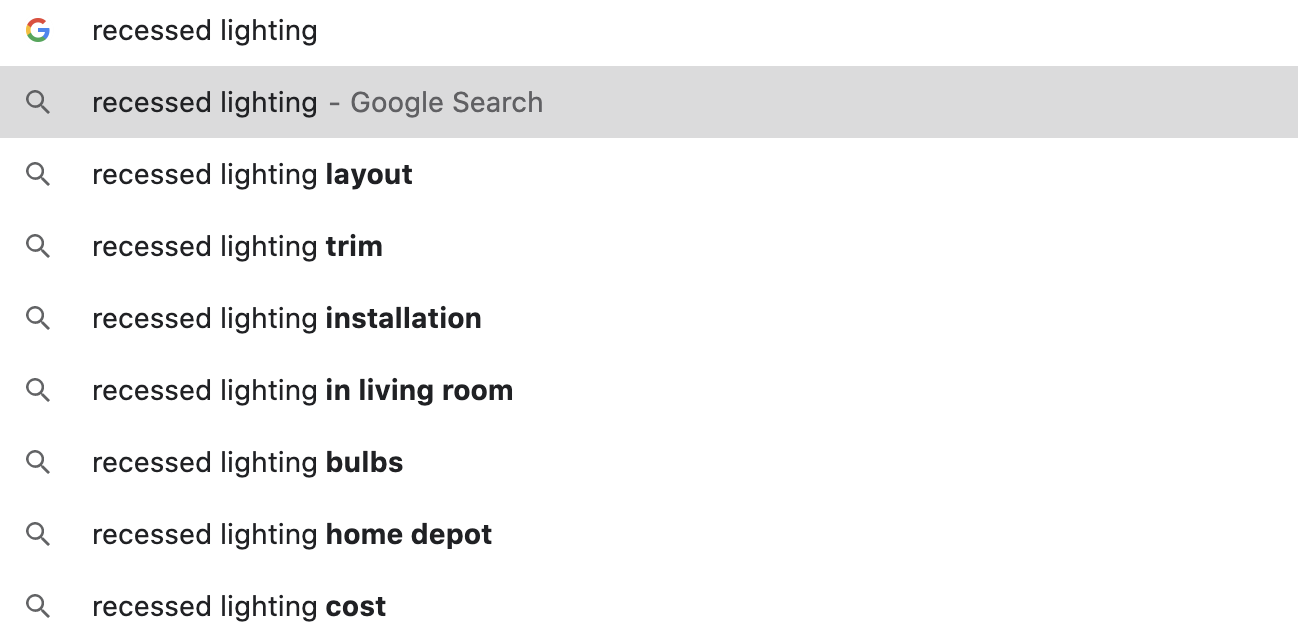The image size is (1298, 640).
Task: Click the Google G logo
Action: pos(38,30)
